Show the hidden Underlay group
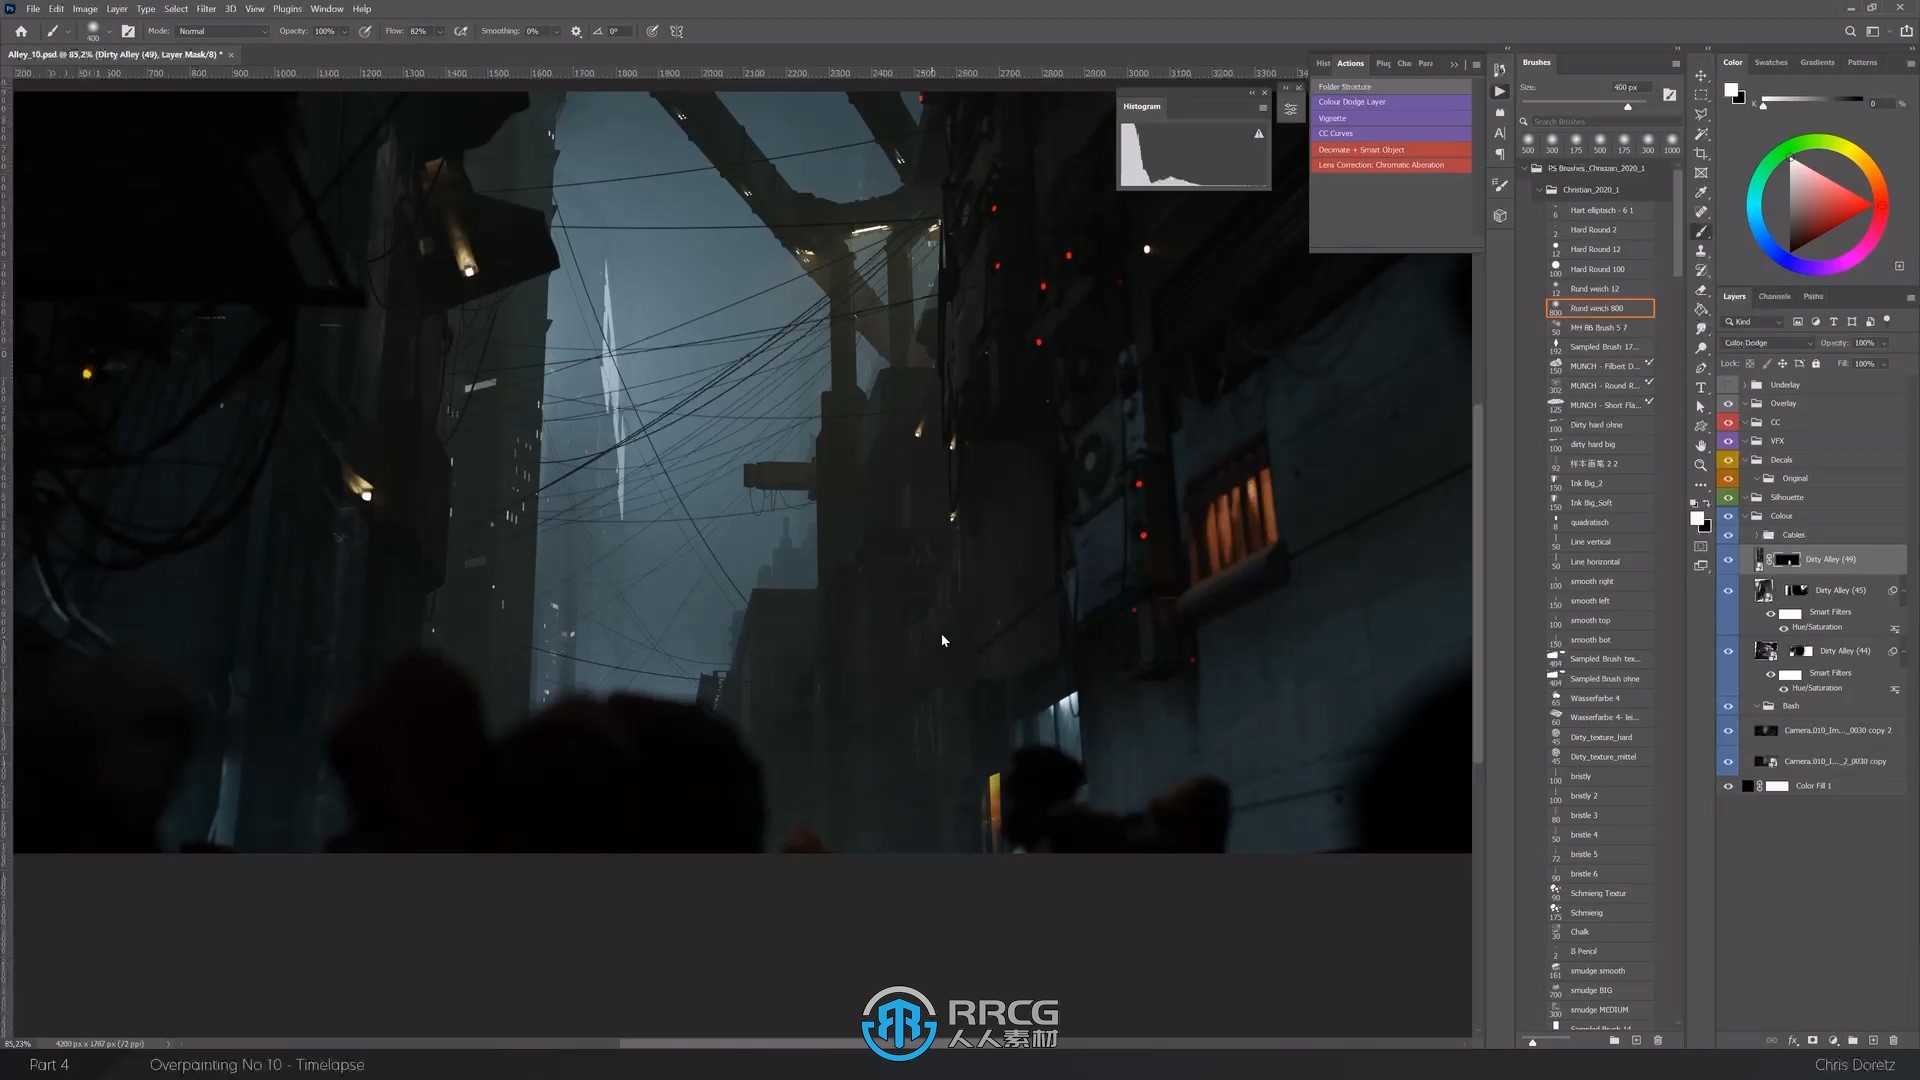The width and height of the screenshot is (1920, 1080). [1728, 385]
